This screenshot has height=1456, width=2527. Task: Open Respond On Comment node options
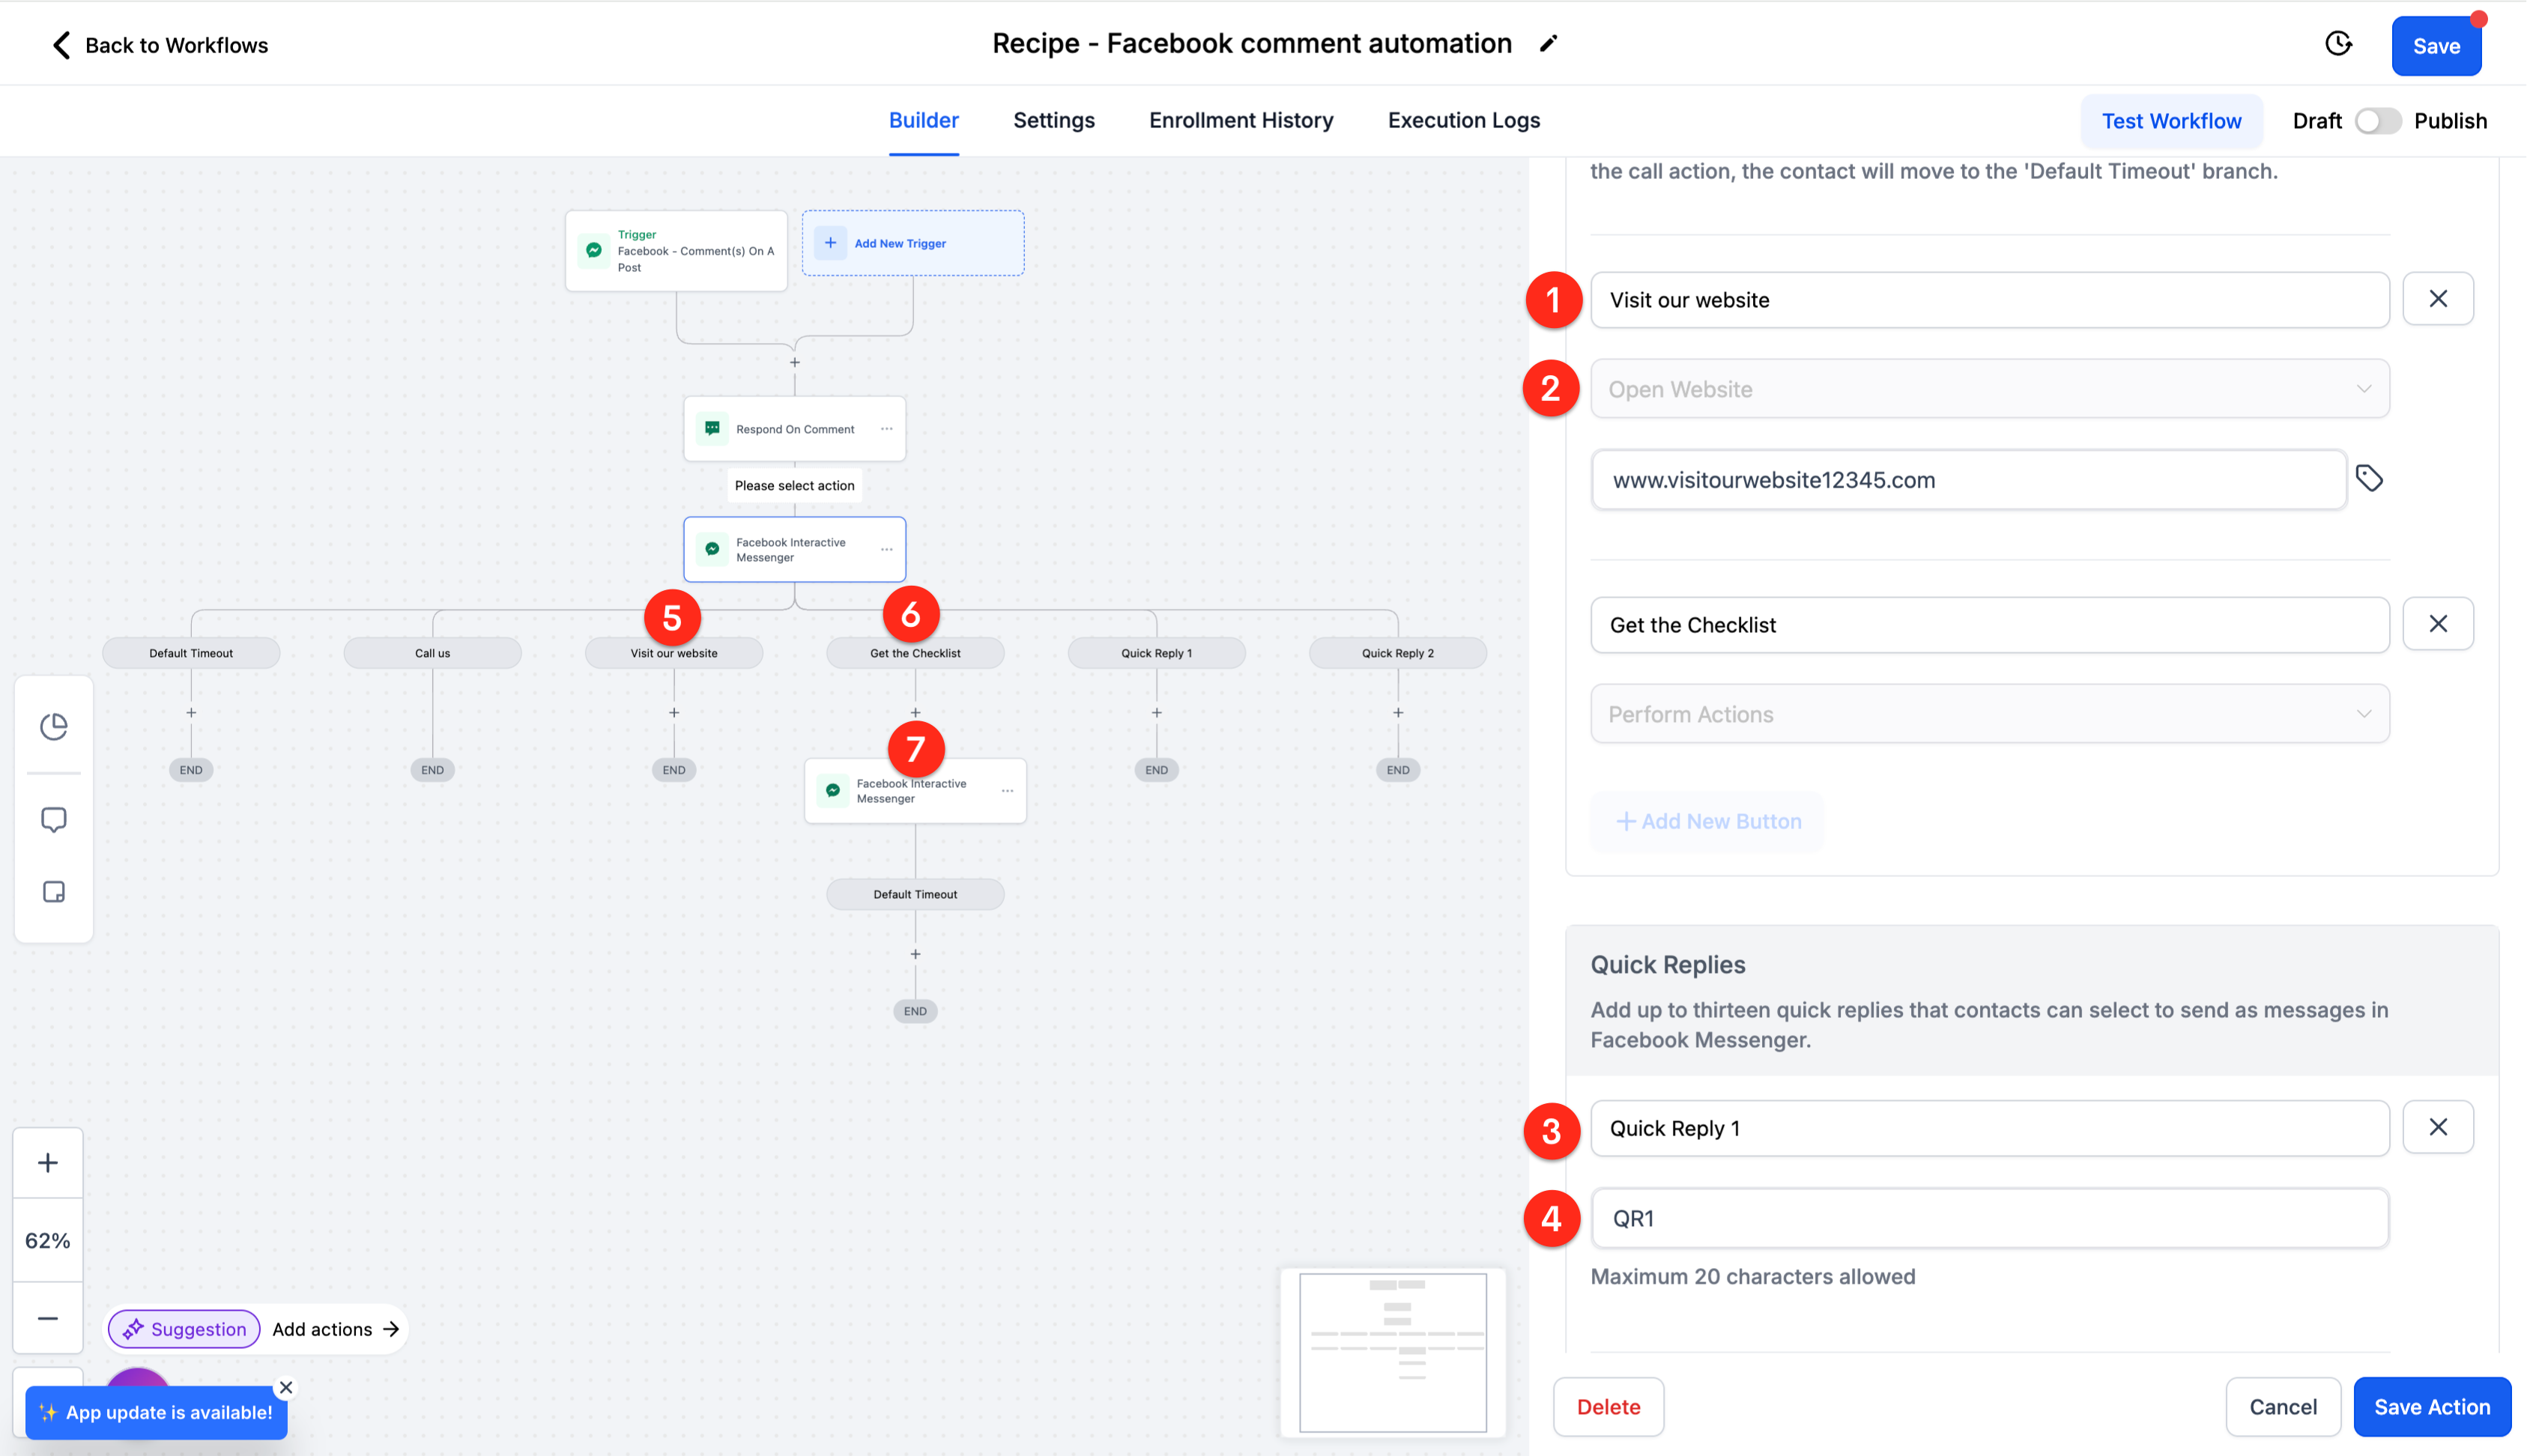[x=886, y=429]
